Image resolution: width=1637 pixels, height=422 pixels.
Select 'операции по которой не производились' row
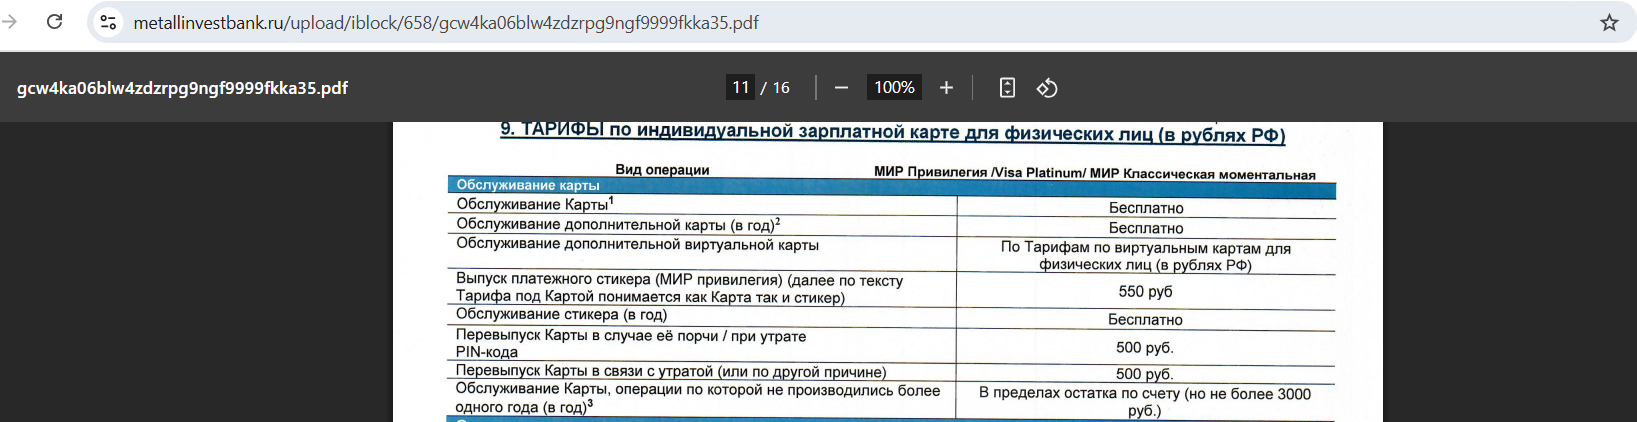698,398
